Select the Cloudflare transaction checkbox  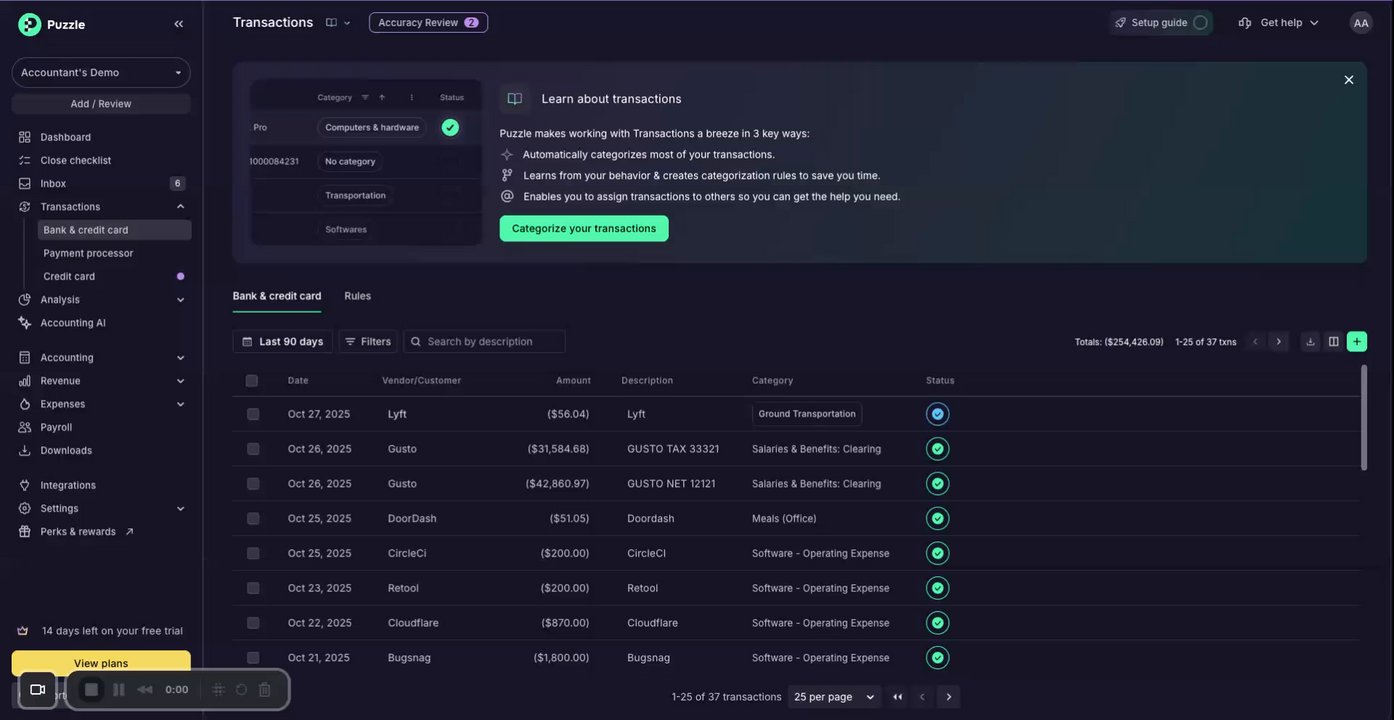(x=253, y=623)
